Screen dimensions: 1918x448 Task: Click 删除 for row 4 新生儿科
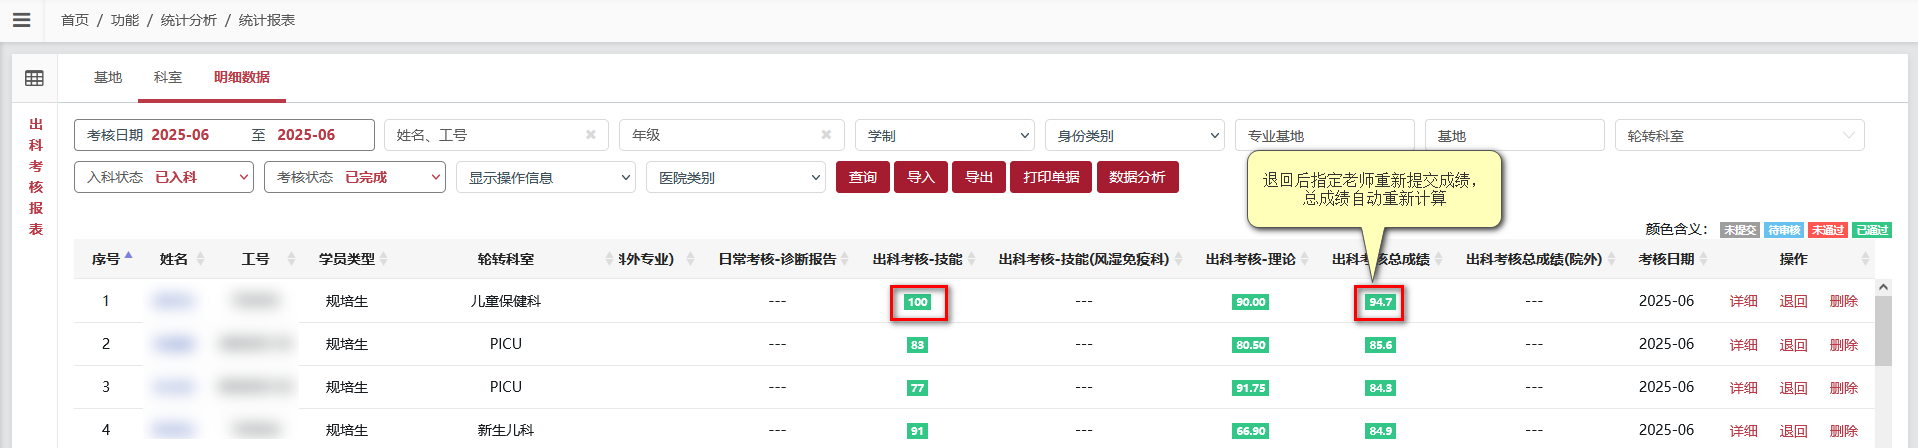(1844, 431)
